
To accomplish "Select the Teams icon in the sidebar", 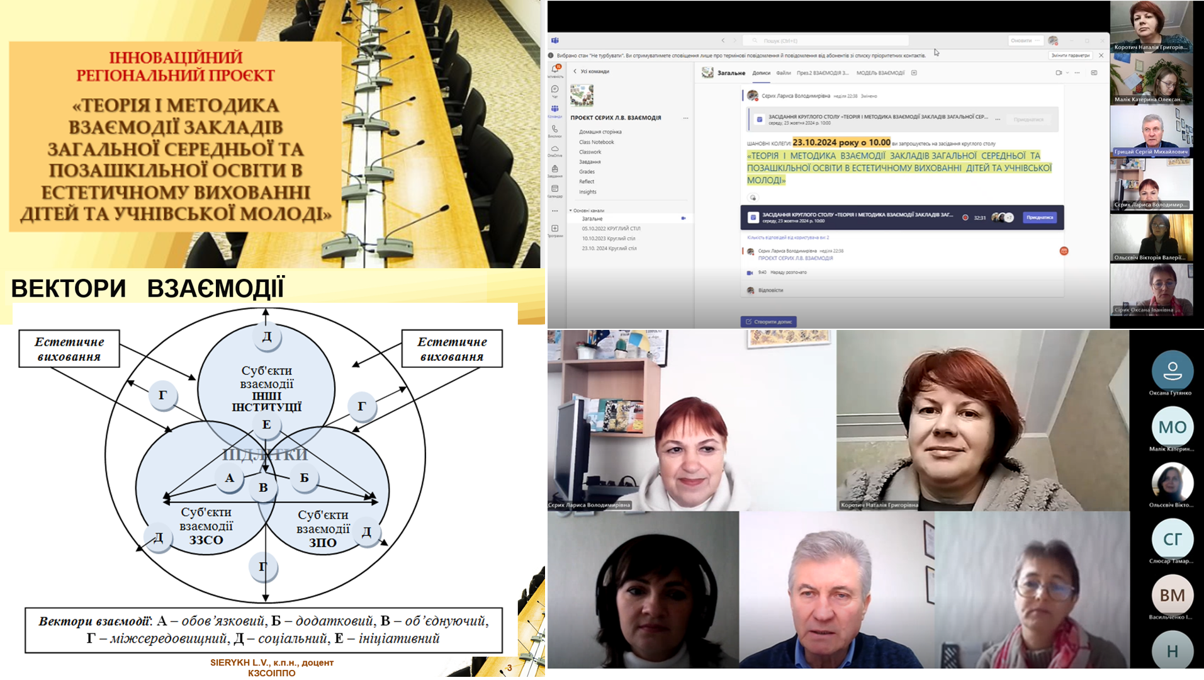I will [x=555, y=110].
